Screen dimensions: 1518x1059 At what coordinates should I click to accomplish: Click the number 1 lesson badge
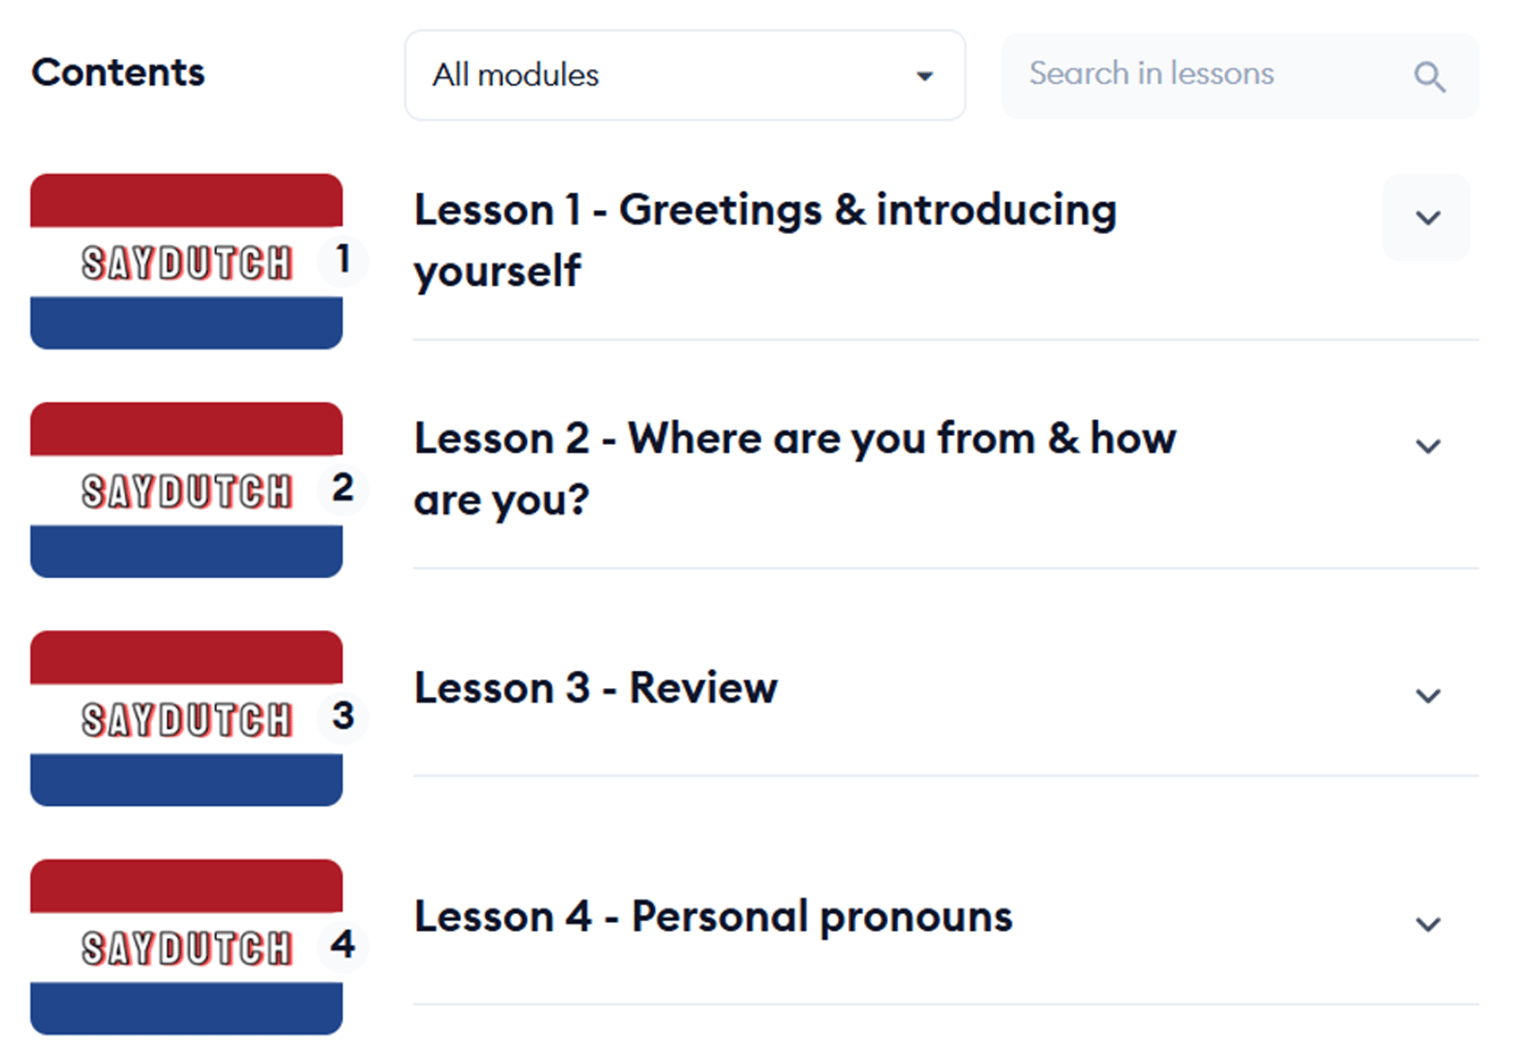point(343,260)
